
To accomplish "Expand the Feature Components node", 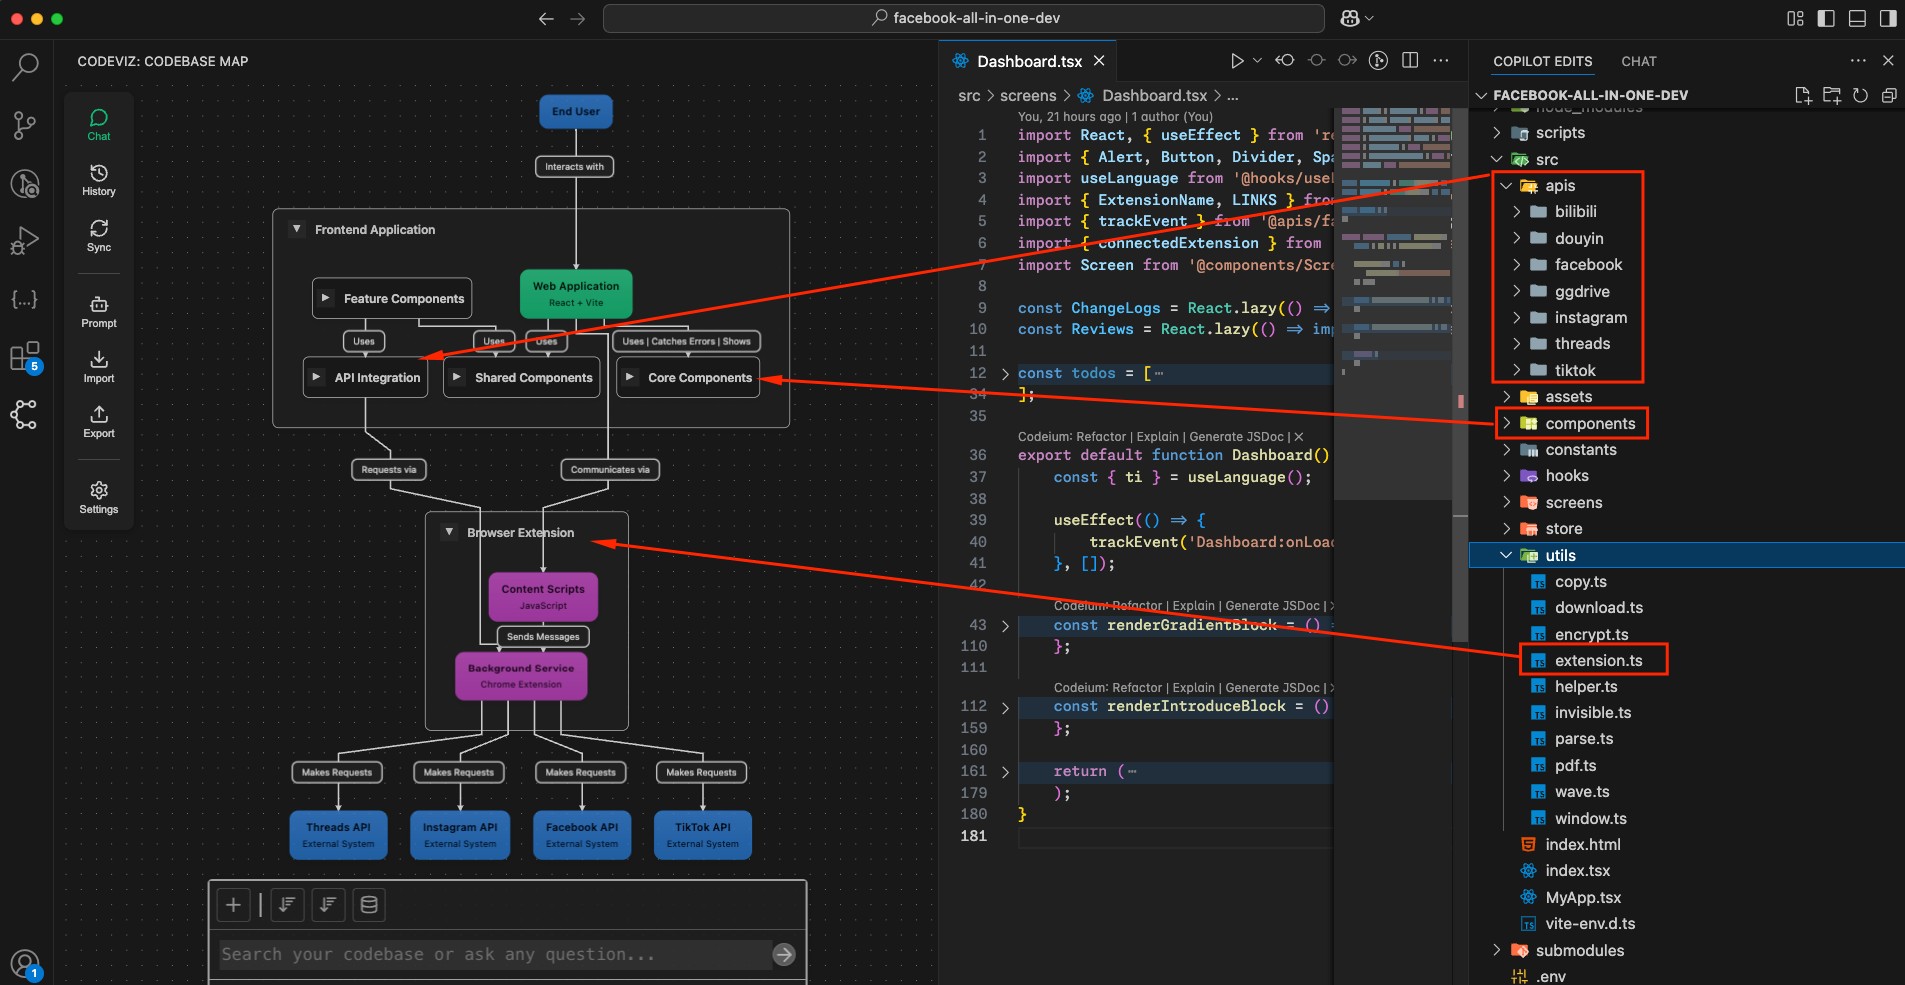I will (x=325, y=298).
